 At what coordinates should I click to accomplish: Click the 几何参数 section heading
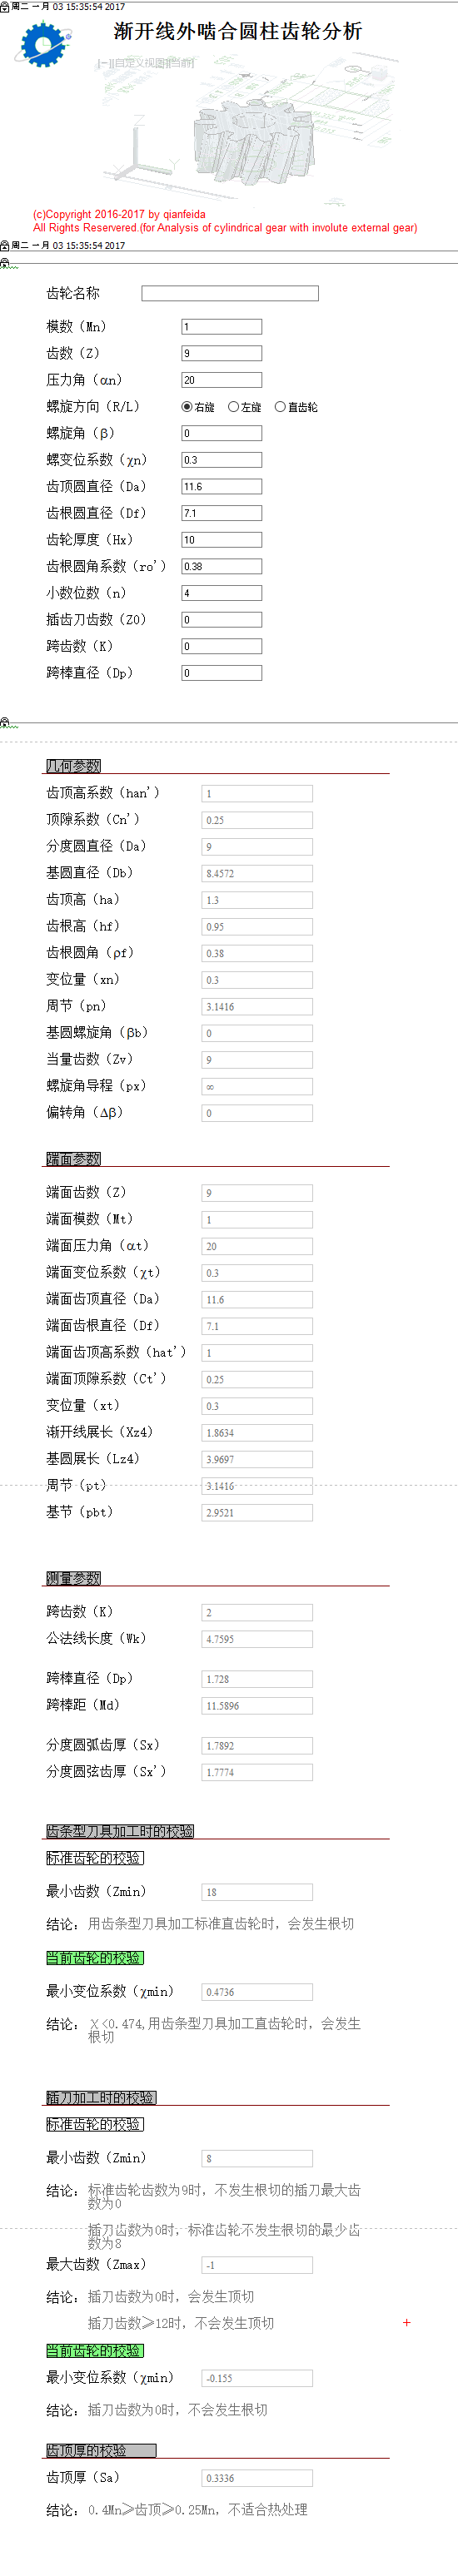pyautogui.click(x=73, y=766)
